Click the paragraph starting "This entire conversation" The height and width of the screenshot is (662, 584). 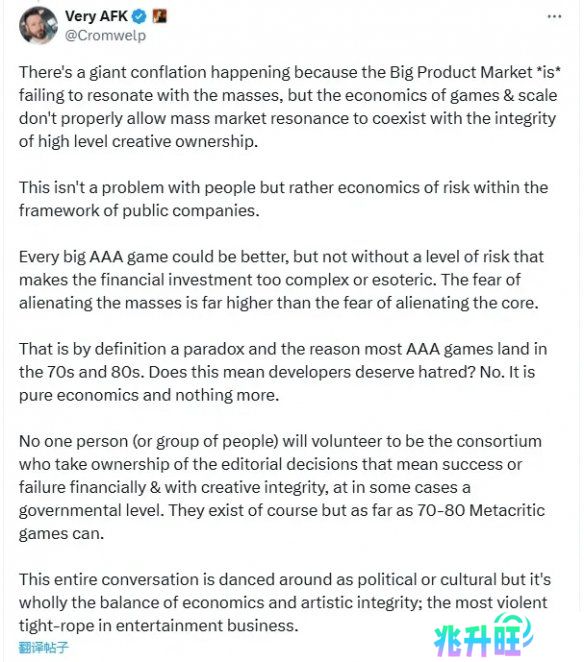285,602
